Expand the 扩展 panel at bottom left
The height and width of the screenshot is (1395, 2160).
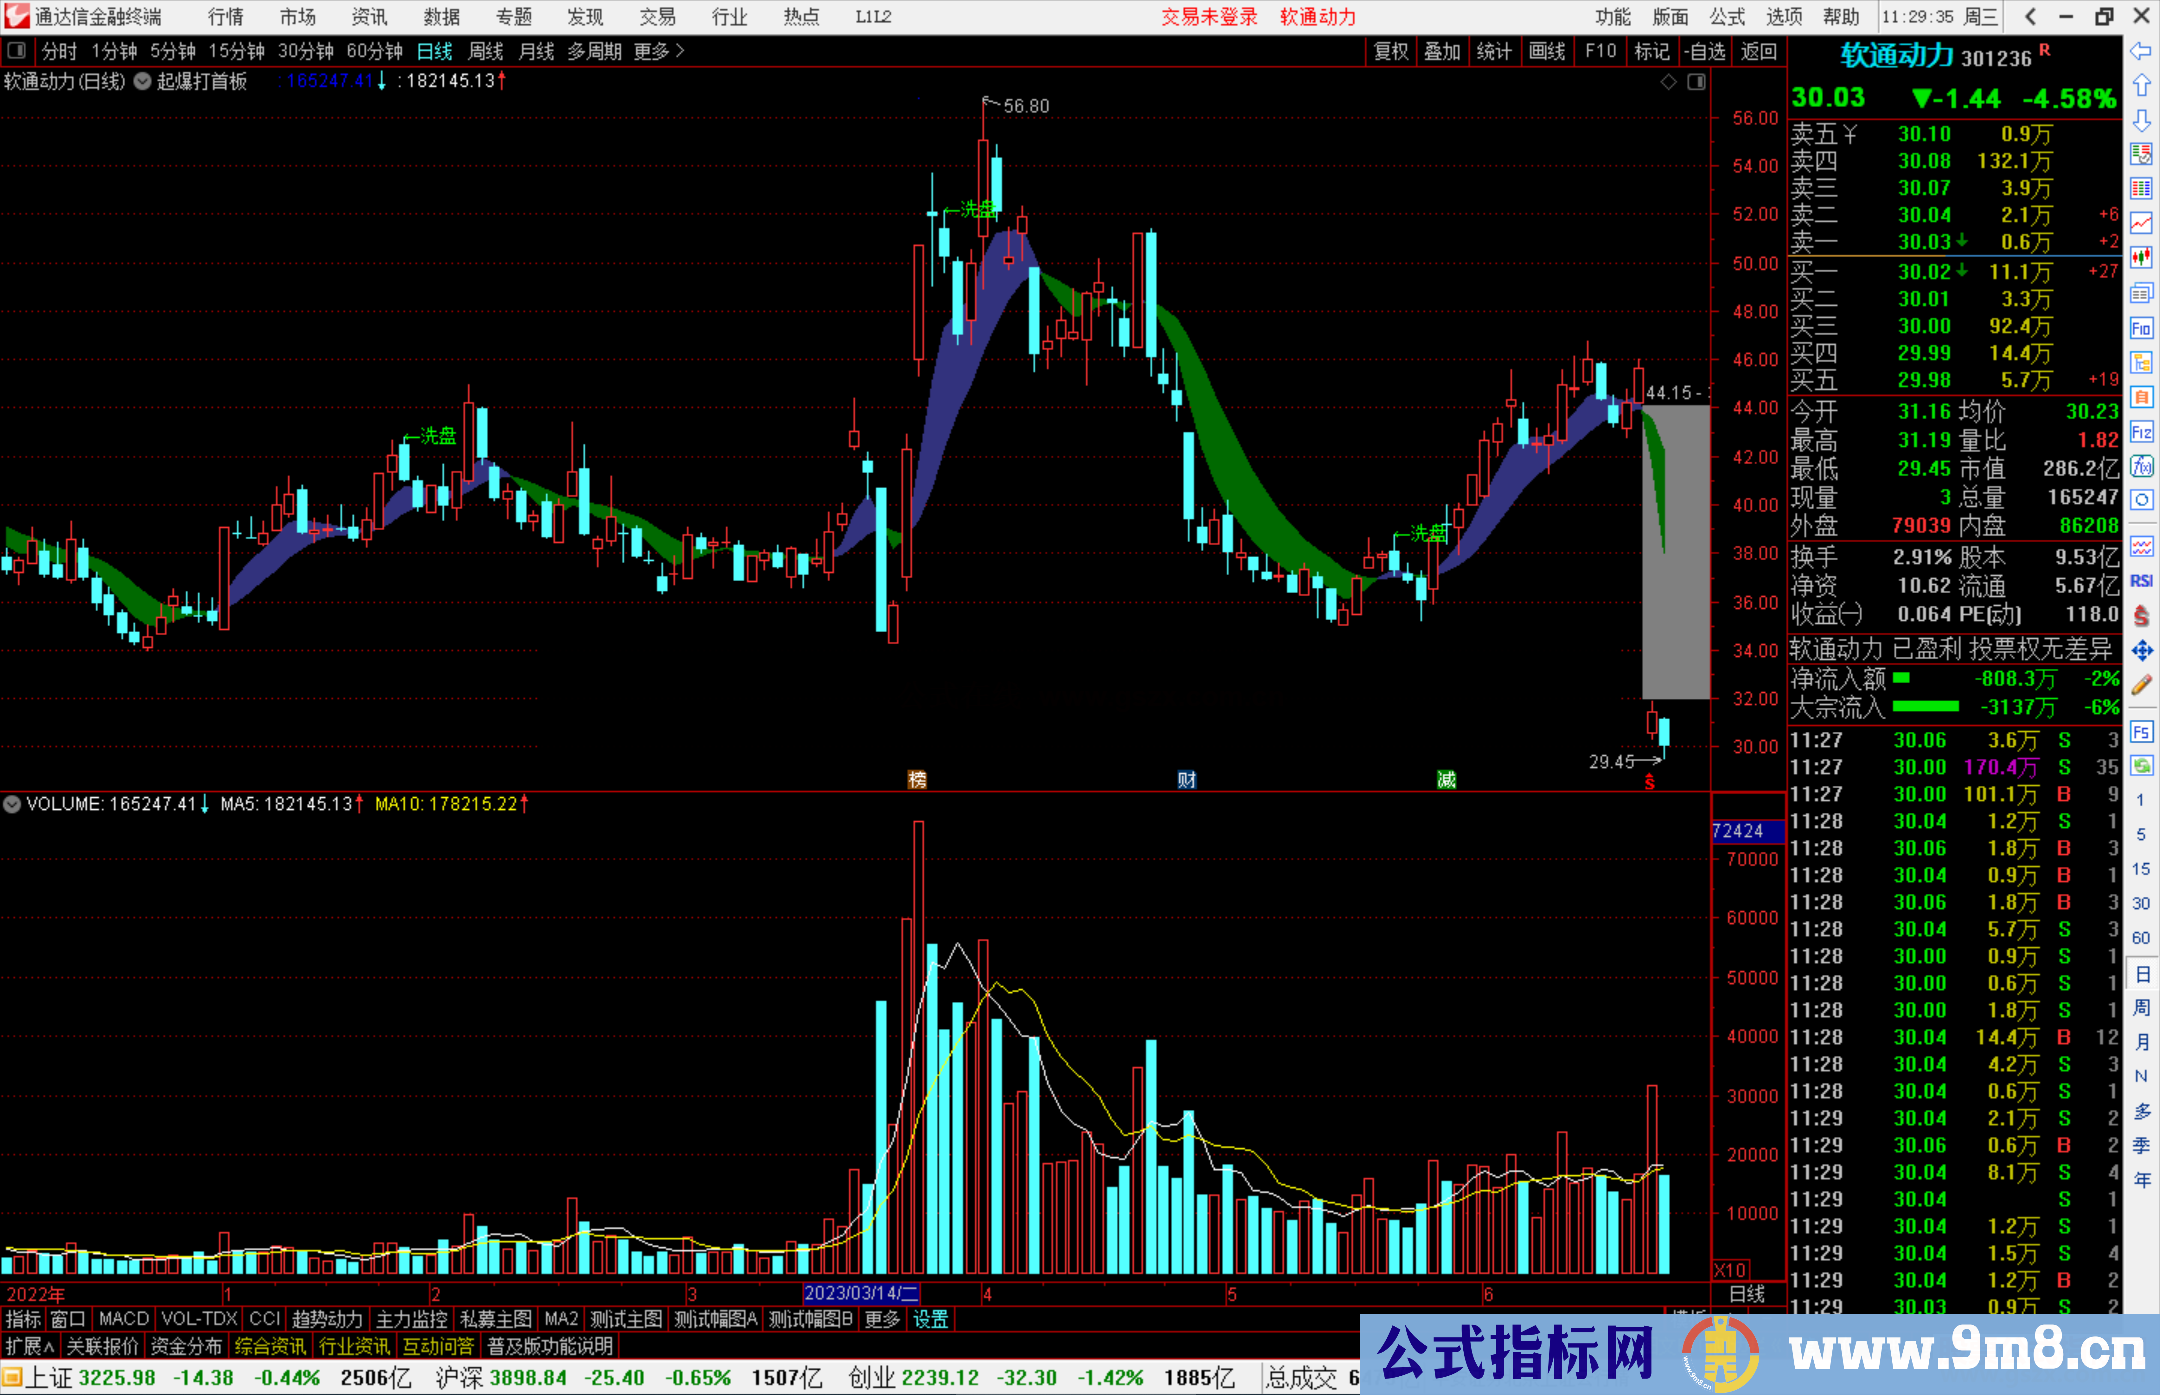(30, 1346)
